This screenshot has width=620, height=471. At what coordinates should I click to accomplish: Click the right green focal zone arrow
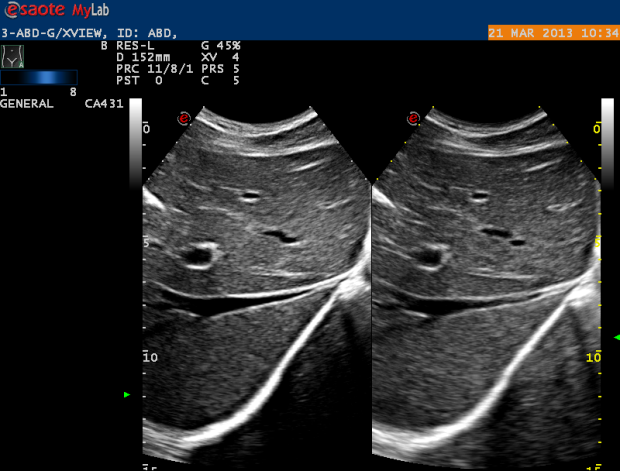pyautogui.click(x=615, y=338)
